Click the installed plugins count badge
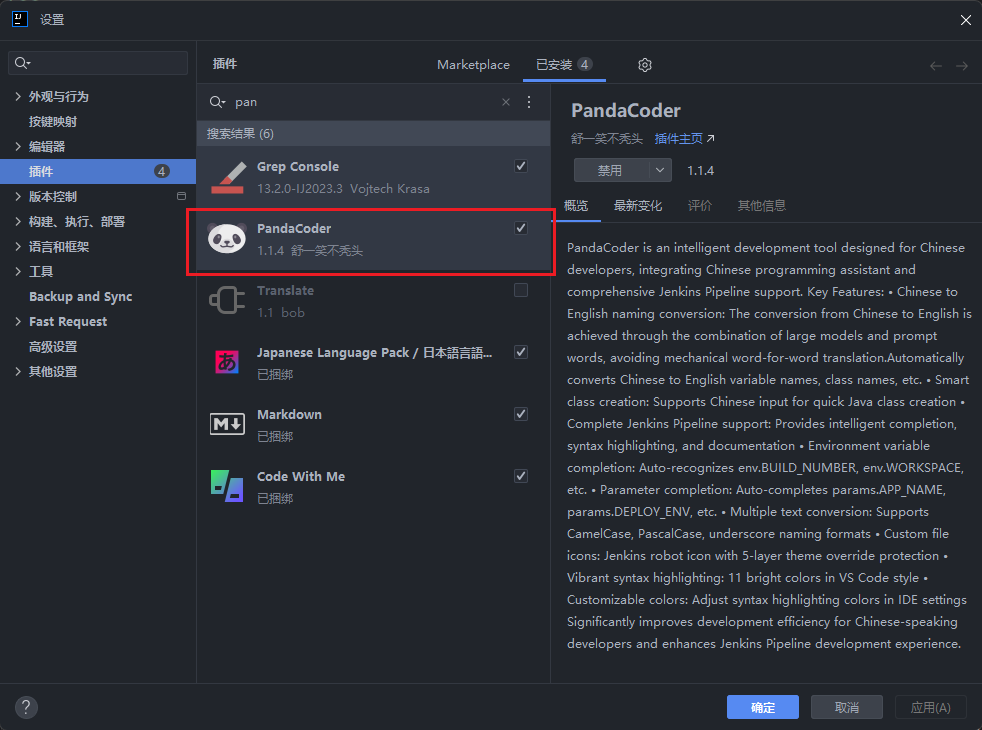Image resolution: width=982 pixels, height=730 pixels. 584,64
